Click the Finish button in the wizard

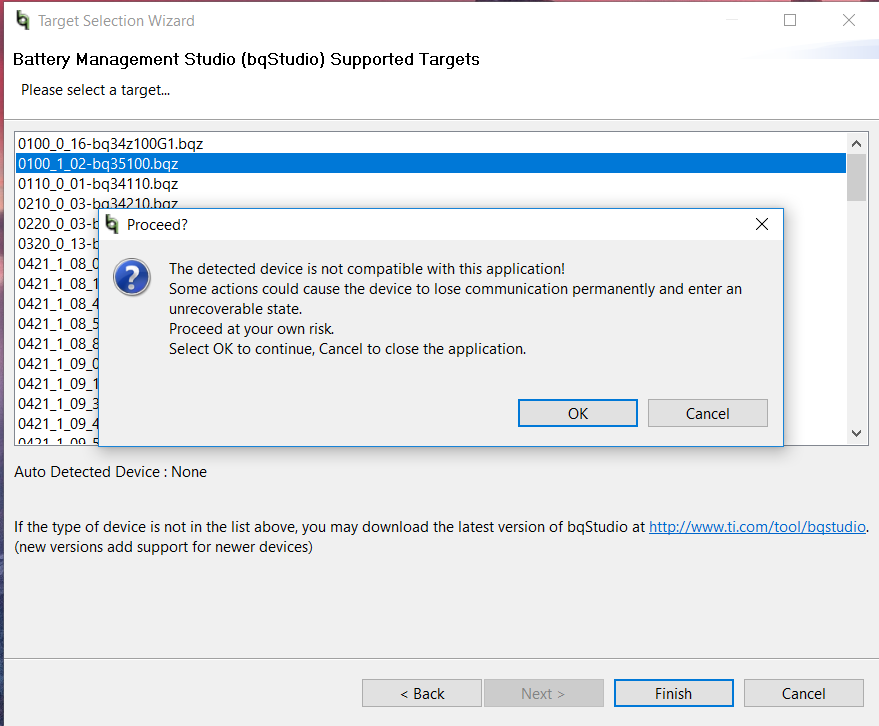pyautogui.click(x=673, y=693)
